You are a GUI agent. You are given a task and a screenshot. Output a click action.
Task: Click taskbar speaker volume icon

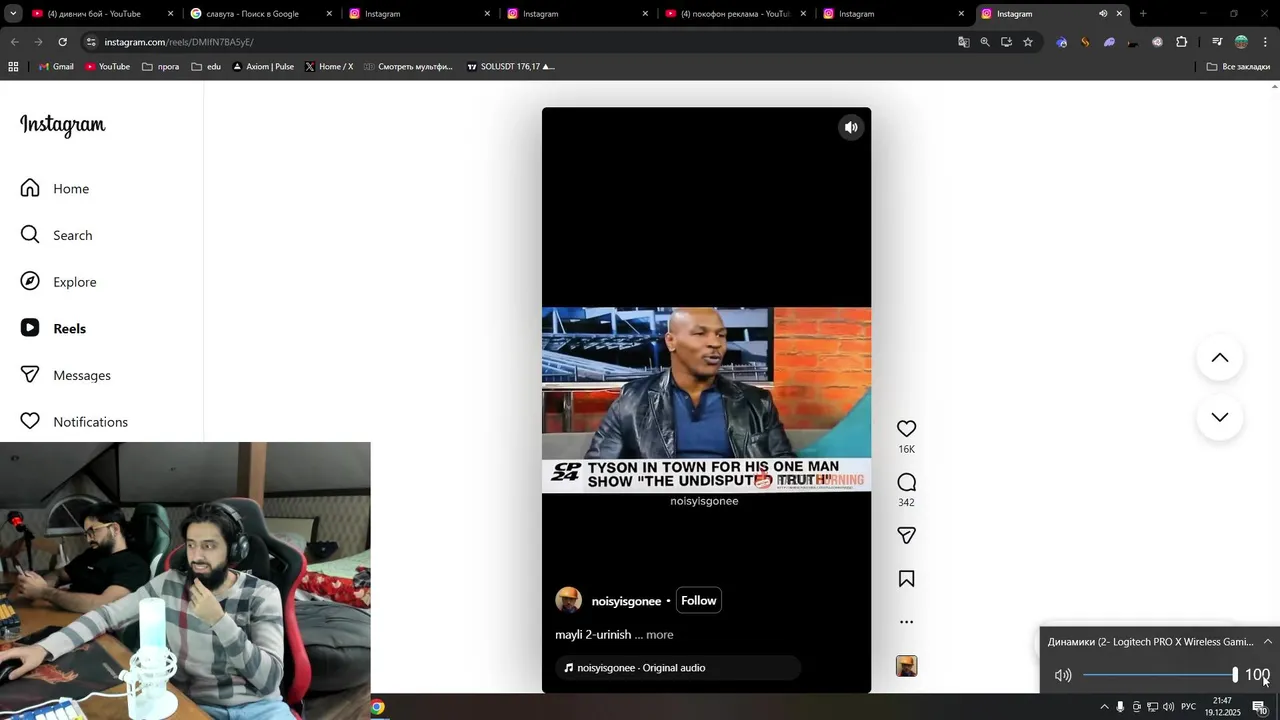tap(1168, 707)
